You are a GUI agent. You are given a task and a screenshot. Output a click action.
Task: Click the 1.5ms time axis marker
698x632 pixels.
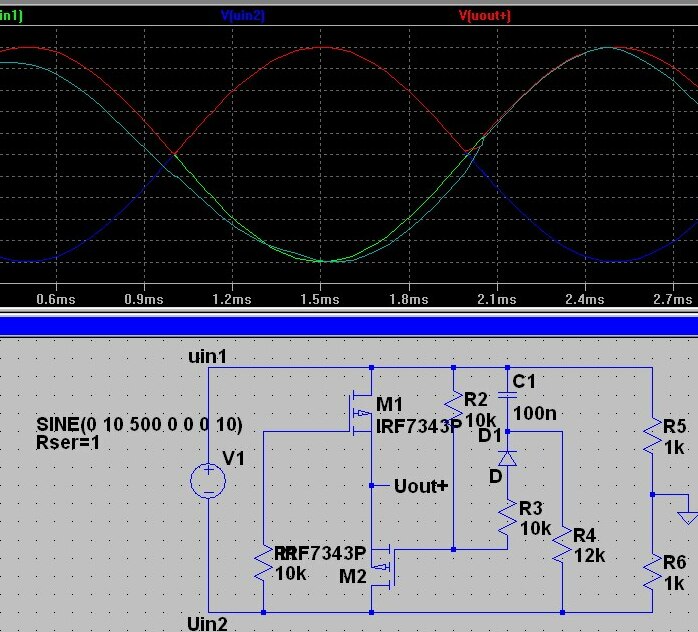[x=320, y=299]
